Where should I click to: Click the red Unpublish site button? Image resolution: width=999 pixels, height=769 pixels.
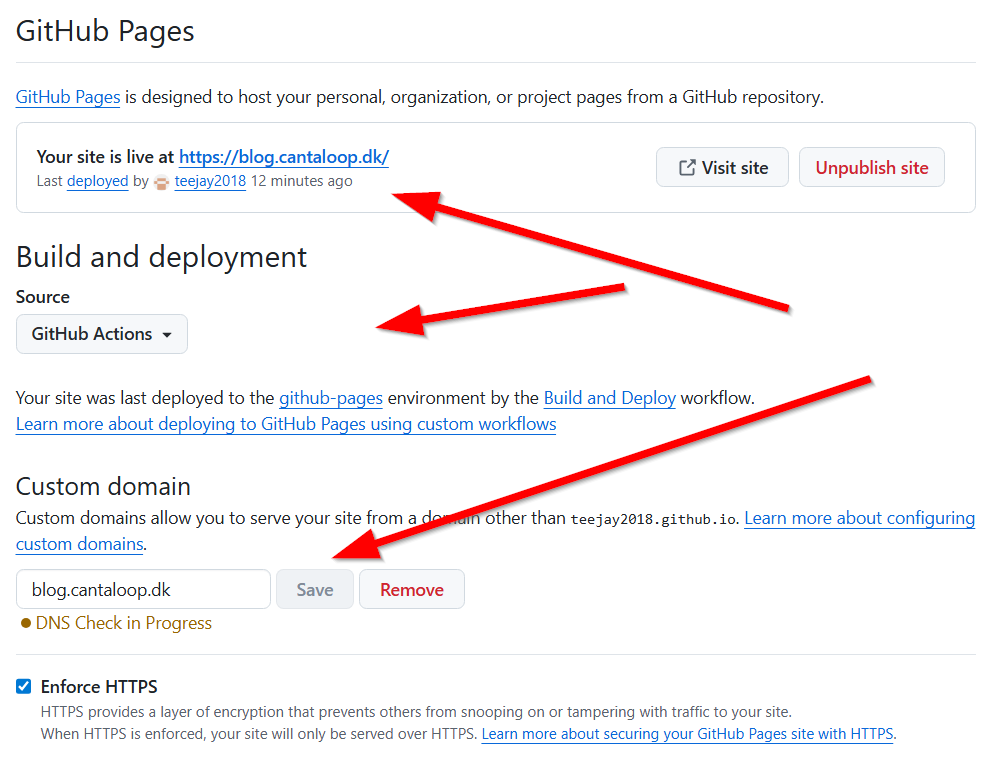pyautogui.click(x=871, y=168)
